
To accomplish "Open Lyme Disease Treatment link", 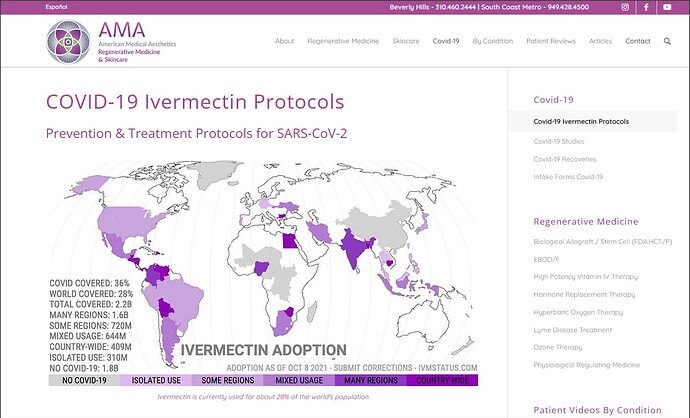I will pyautogui.click(x=573, y=330).
